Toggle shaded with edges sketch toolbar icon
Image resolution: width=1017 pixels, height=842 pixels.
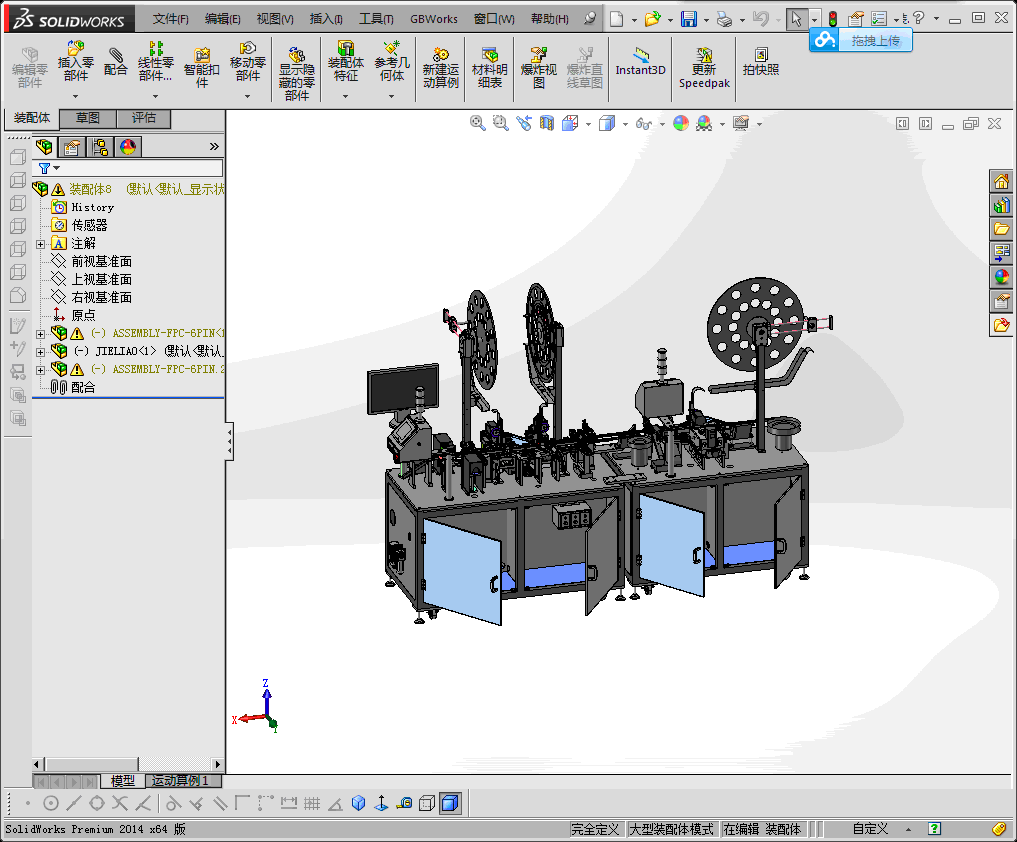tap(449, 803)
